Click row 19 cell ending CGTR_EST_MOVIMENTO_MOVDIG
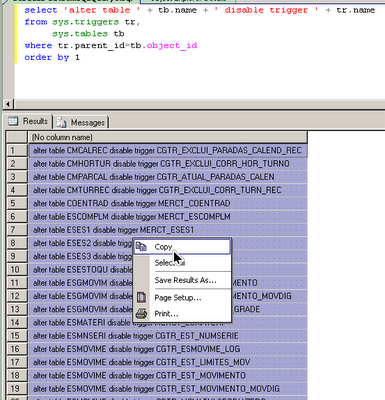The width and height of the screenshot is (385, 400). [168, 388]
